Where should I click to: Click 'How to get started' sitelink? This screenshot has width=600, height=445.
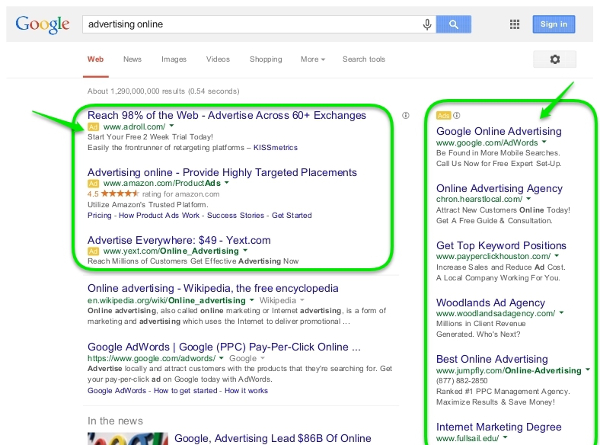point(185,391)
